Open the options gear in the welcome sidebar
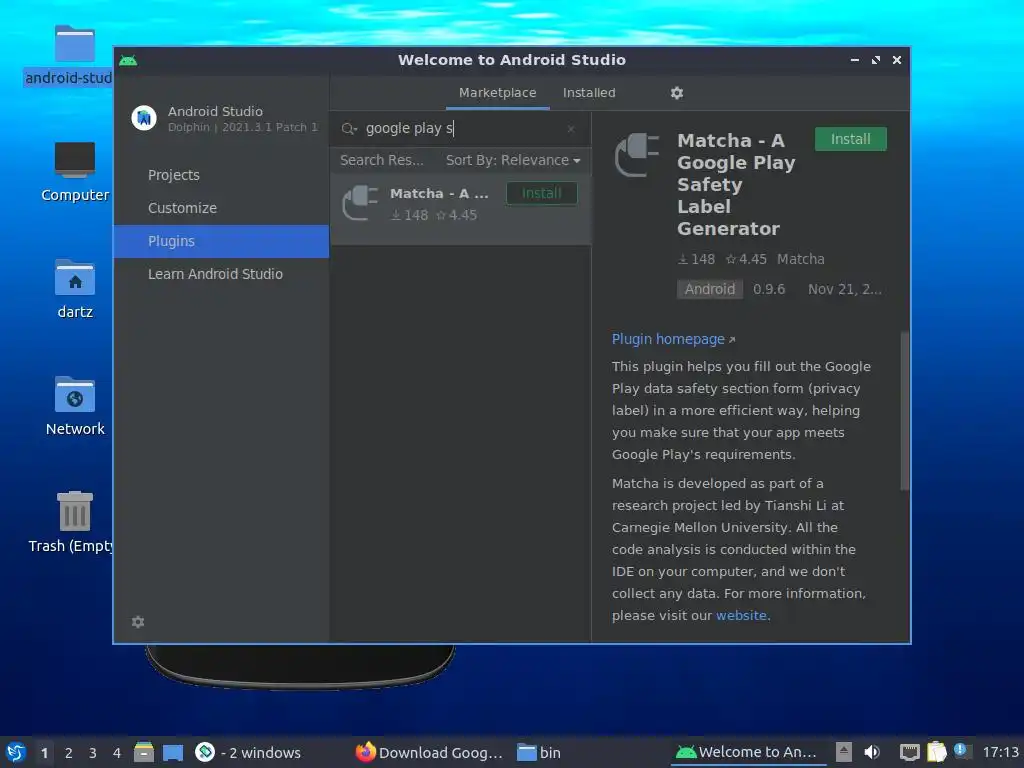Screen dimensions: 1024x768 (138, 622)
